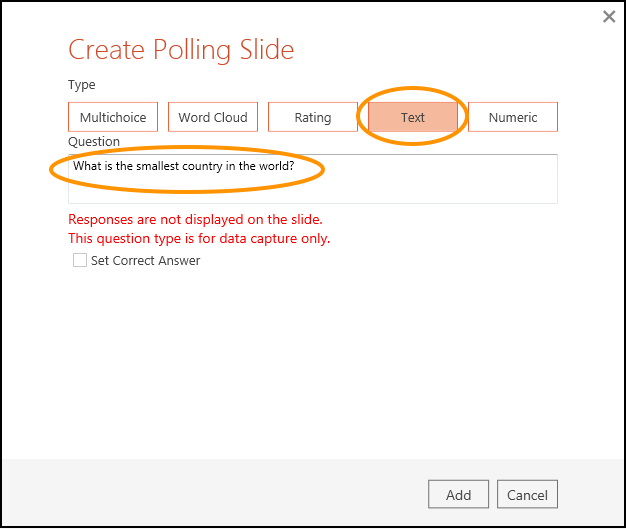This screenshot has height=529, width=626.
Task: Close the Create Polling Slide dialog
Action: click(x=609, y=16)
